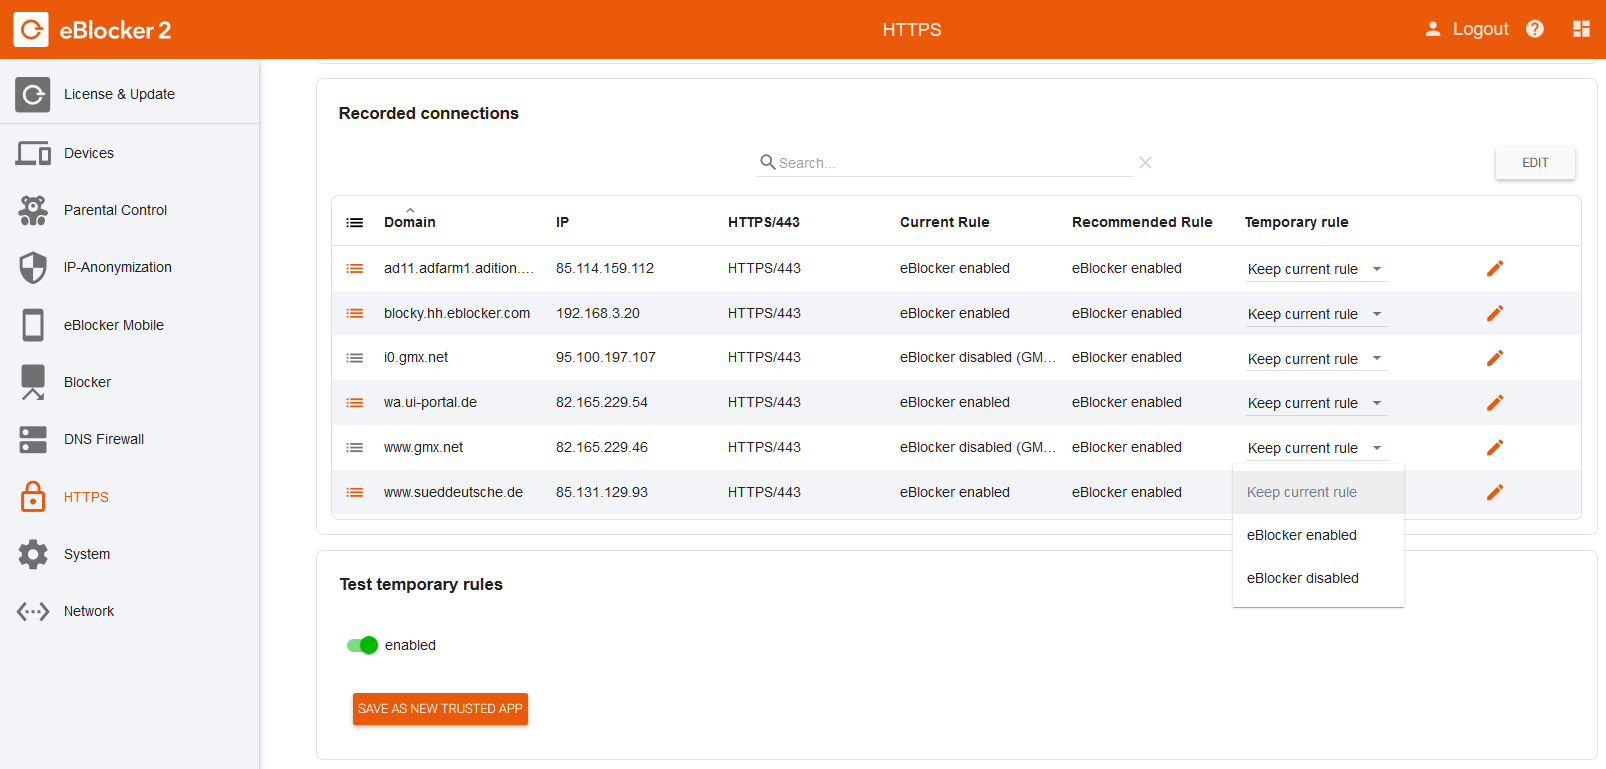Edit the www.sueddeutsche.de row with pencil icon
Screen dimensions: 1606x769
point(1495,492)
